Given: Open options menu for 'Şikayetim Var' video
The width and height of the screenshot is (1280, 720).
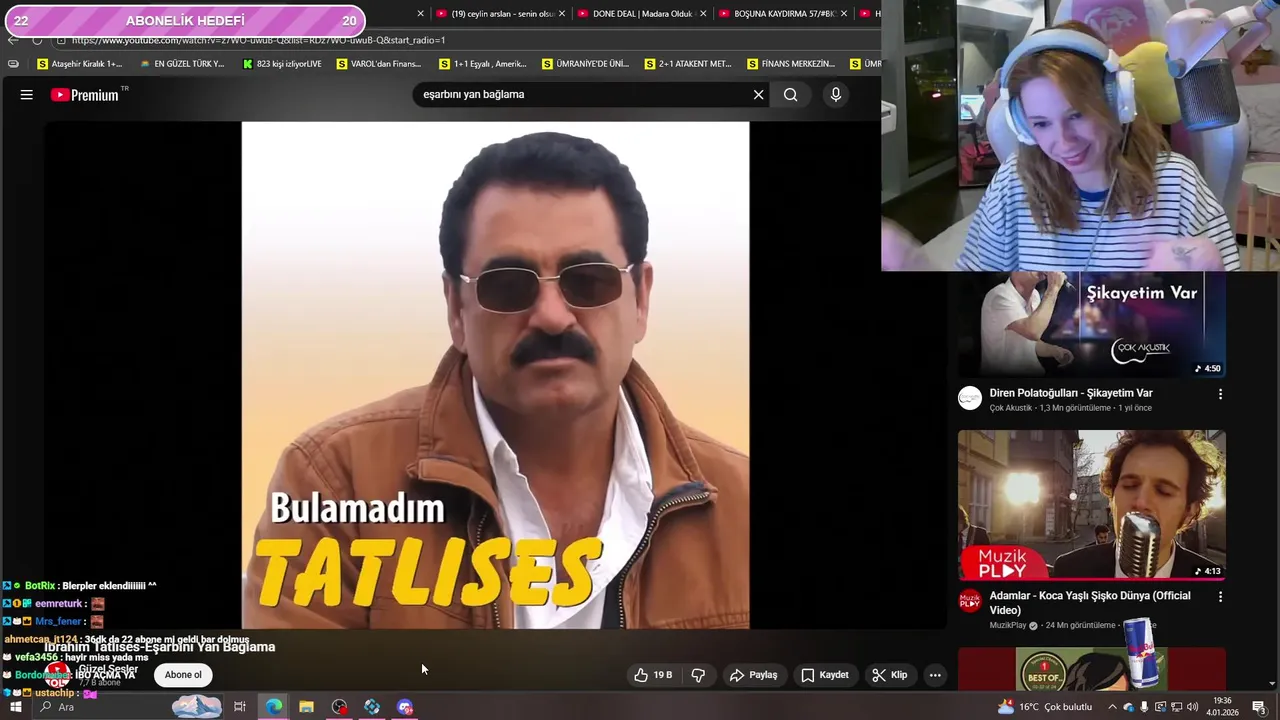Looking at the screenshot, I should click(x=1220, y=394).
